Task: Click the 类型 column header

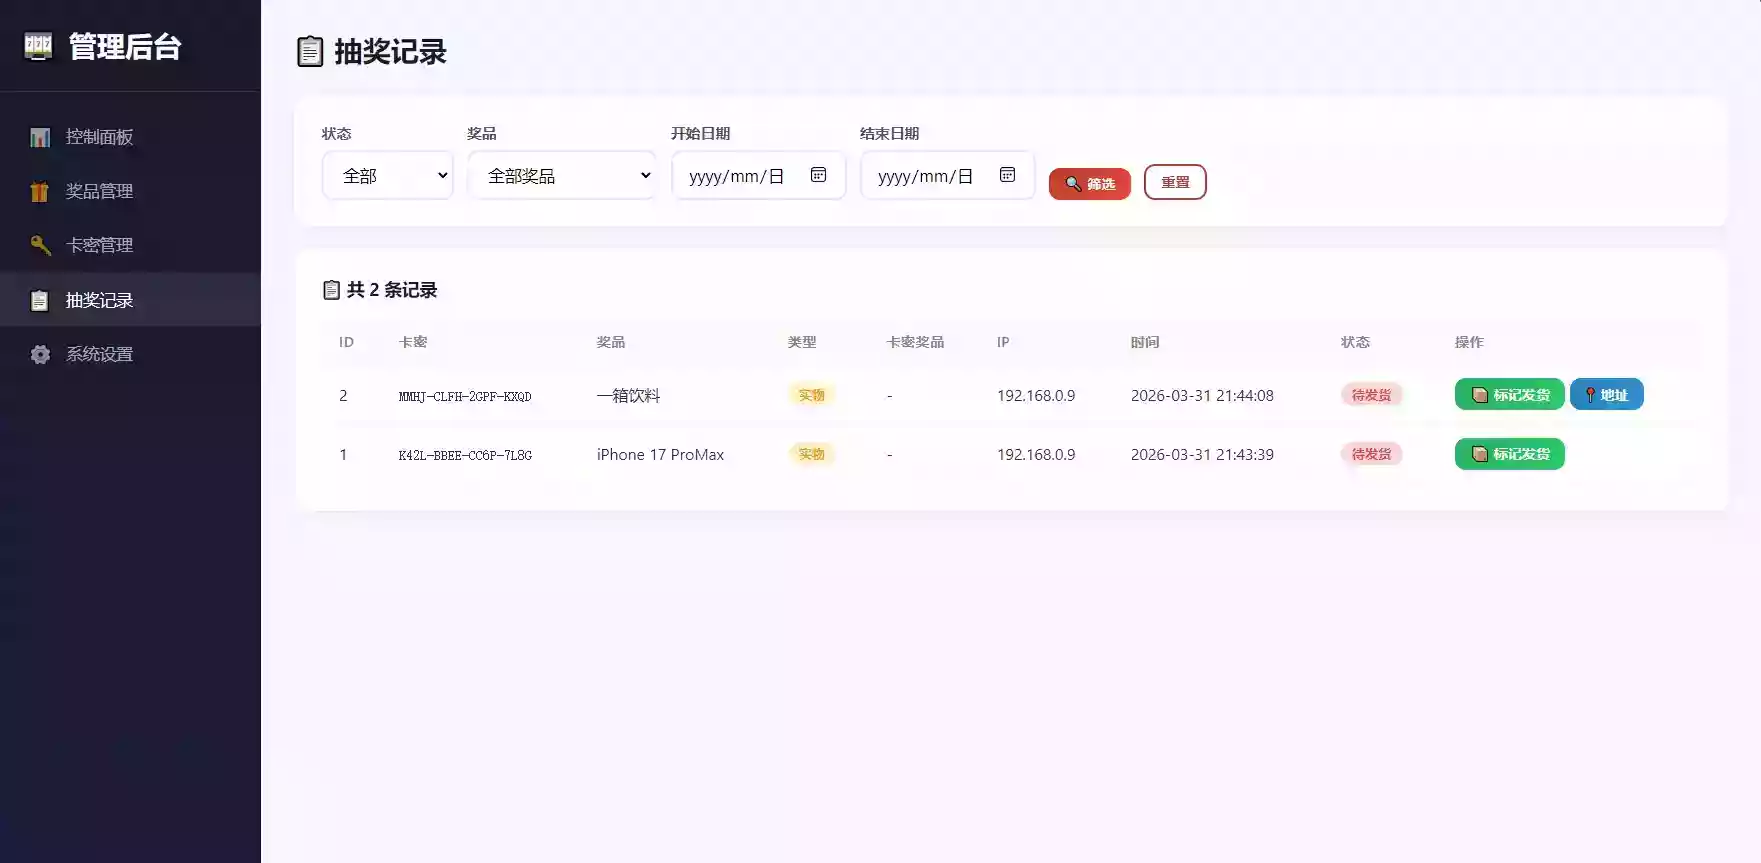Action: click(x=802, y=342)
